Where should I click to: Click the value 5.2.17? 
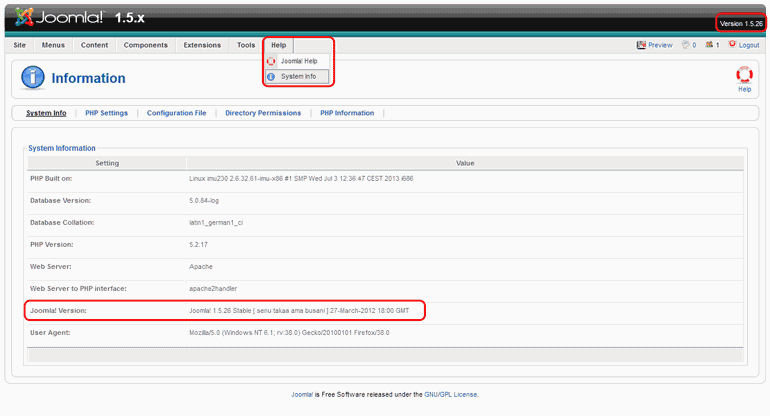pyautogui.click(x=198, y=245)
